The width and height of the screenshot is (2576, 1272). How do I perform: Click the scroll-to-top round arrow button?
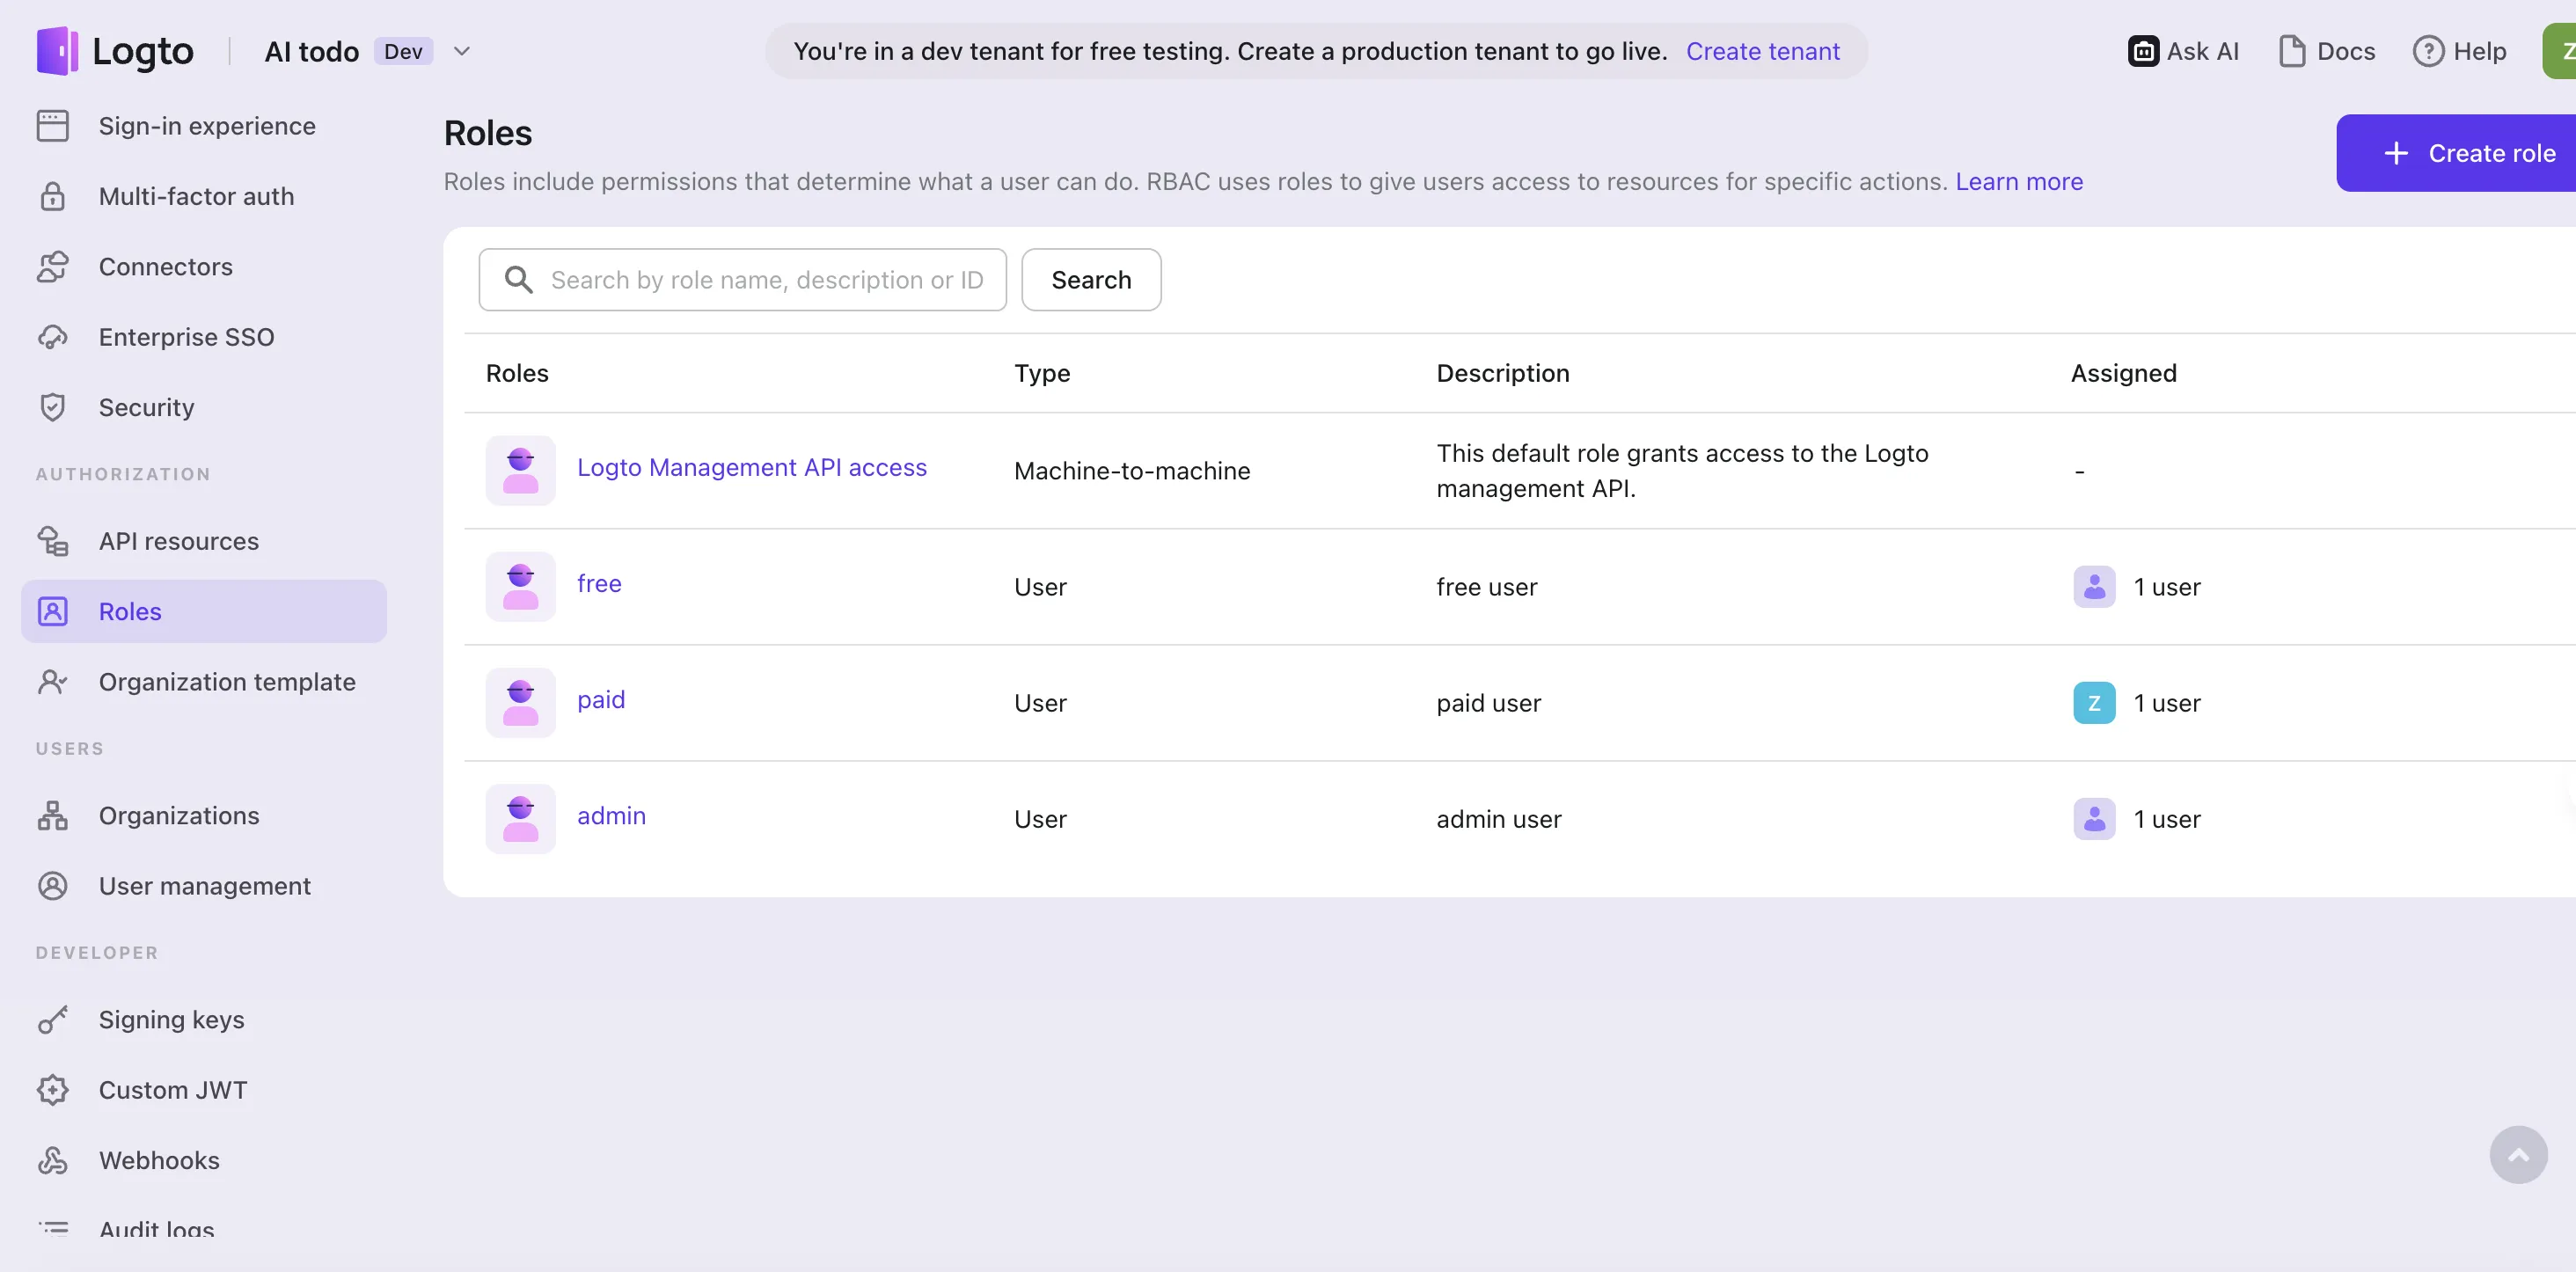coord(2517,1155)
